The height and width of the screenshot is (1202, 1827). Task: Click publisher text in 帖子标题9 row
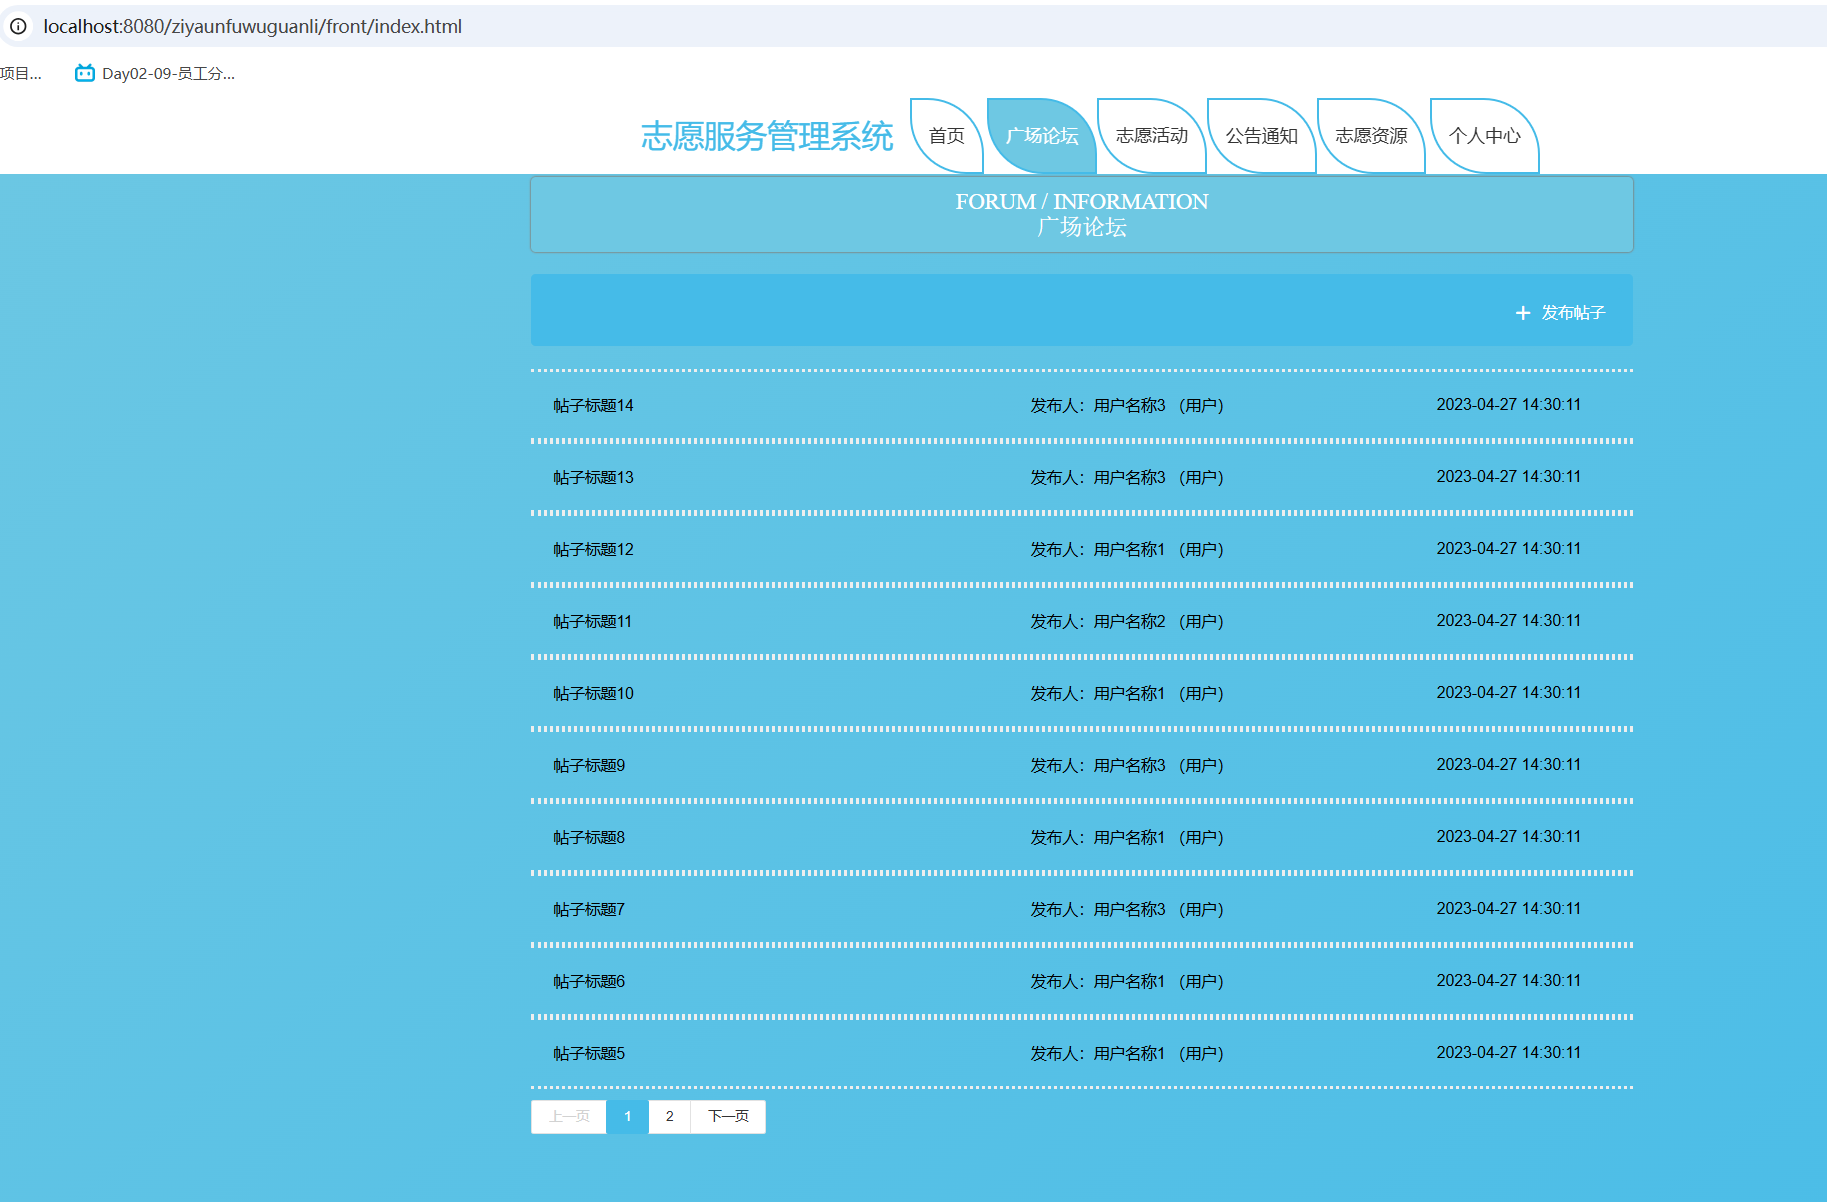tap(1127, 766)
